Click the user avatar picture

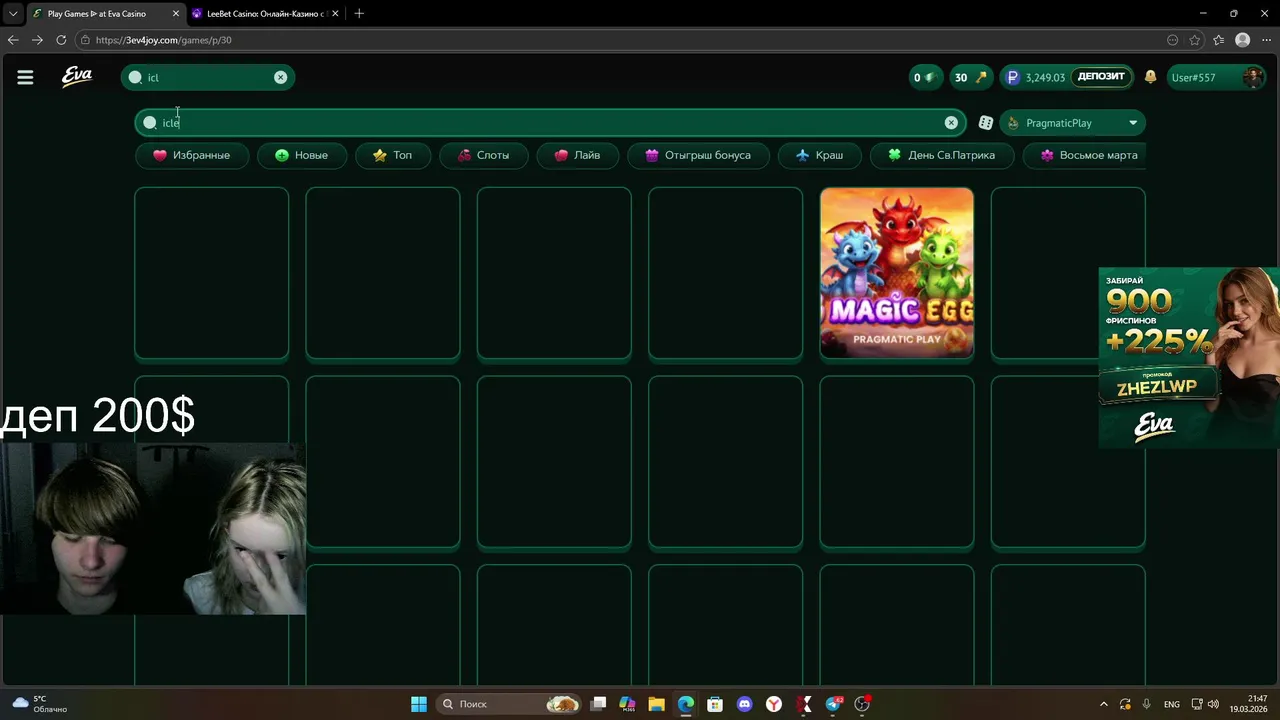pos(1252,77)
